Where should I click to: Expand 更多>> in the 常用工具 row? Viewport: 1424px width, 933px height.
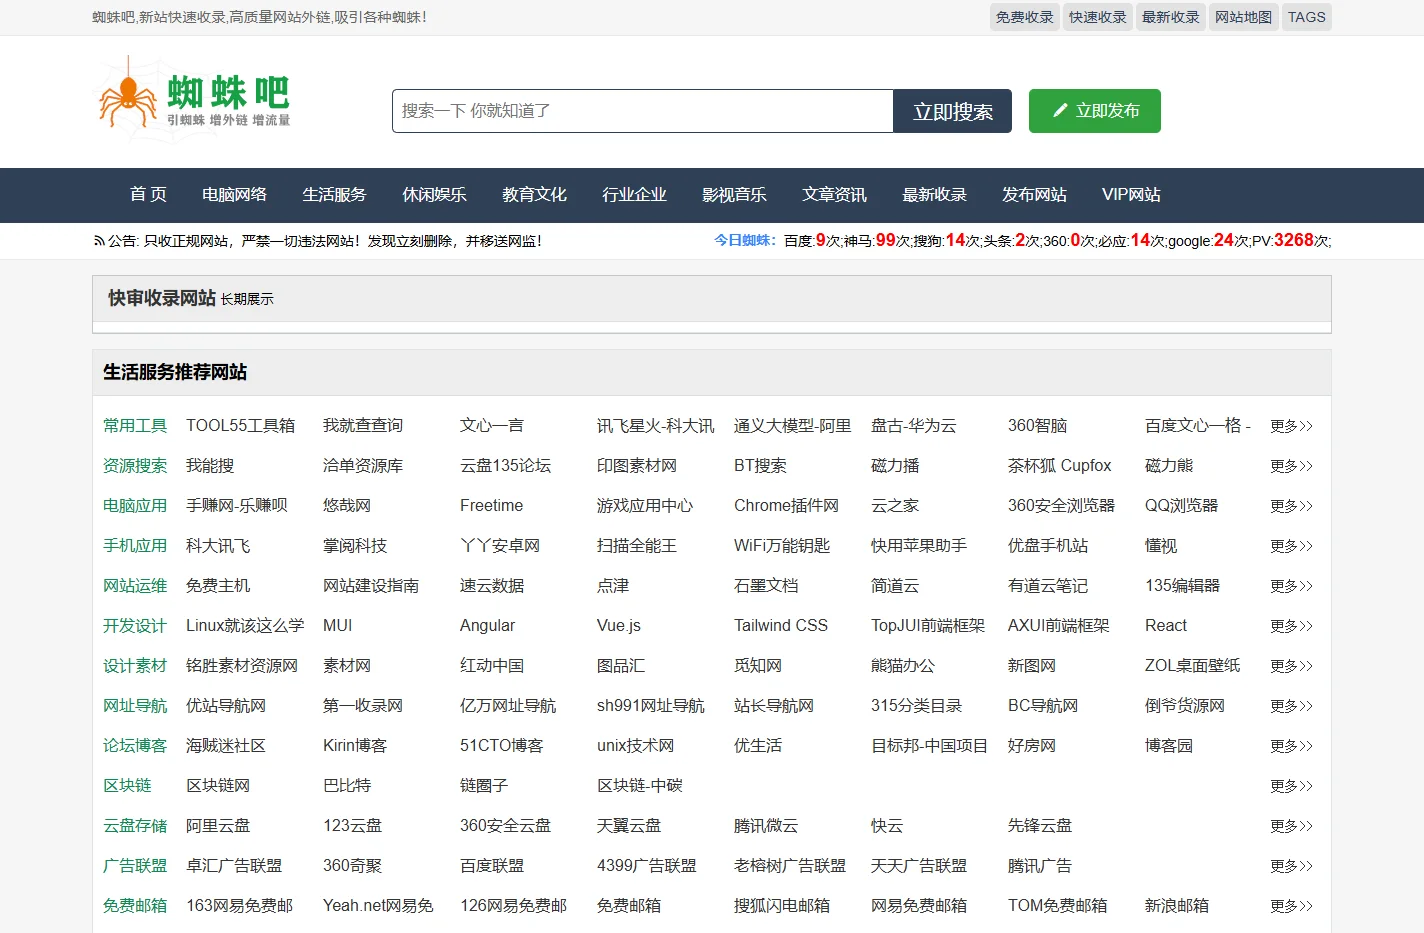[x=1291, y=426]
